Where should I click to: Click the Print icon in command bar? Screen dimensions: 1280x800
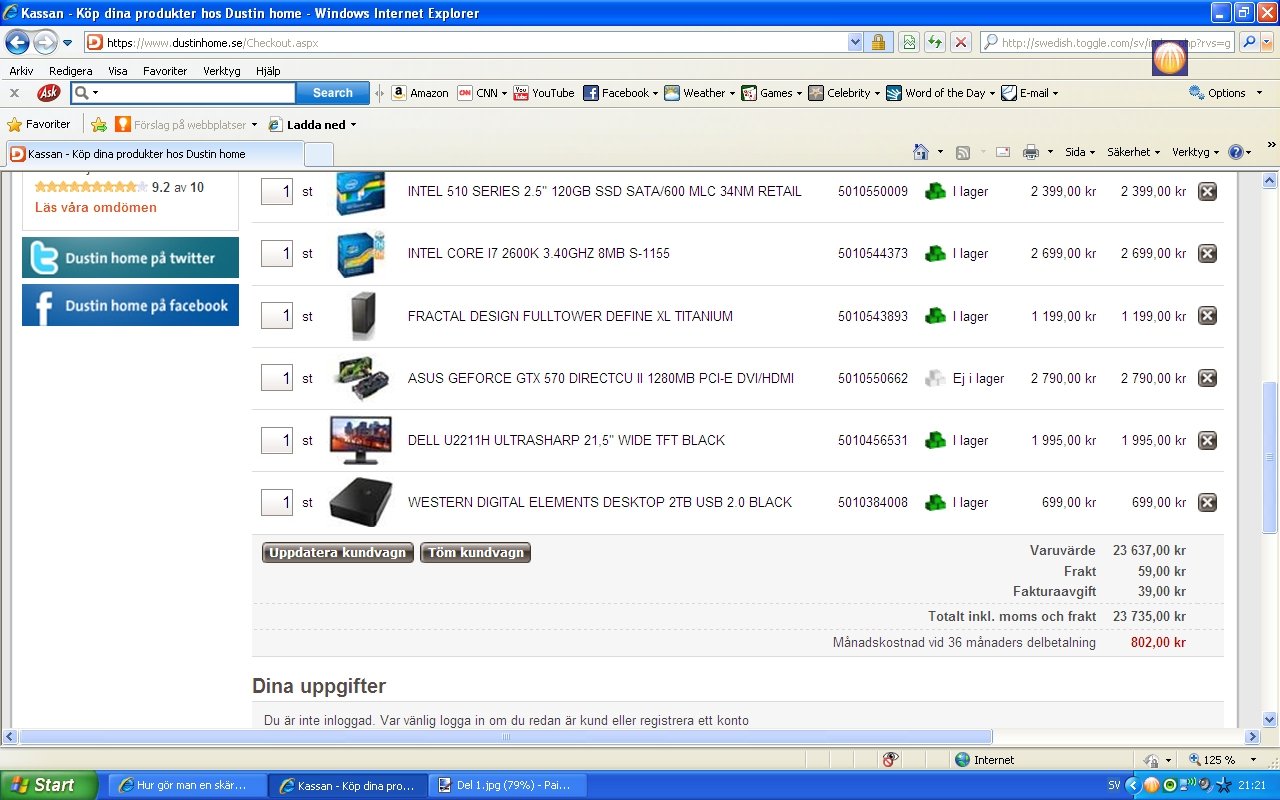(1031, 152)
